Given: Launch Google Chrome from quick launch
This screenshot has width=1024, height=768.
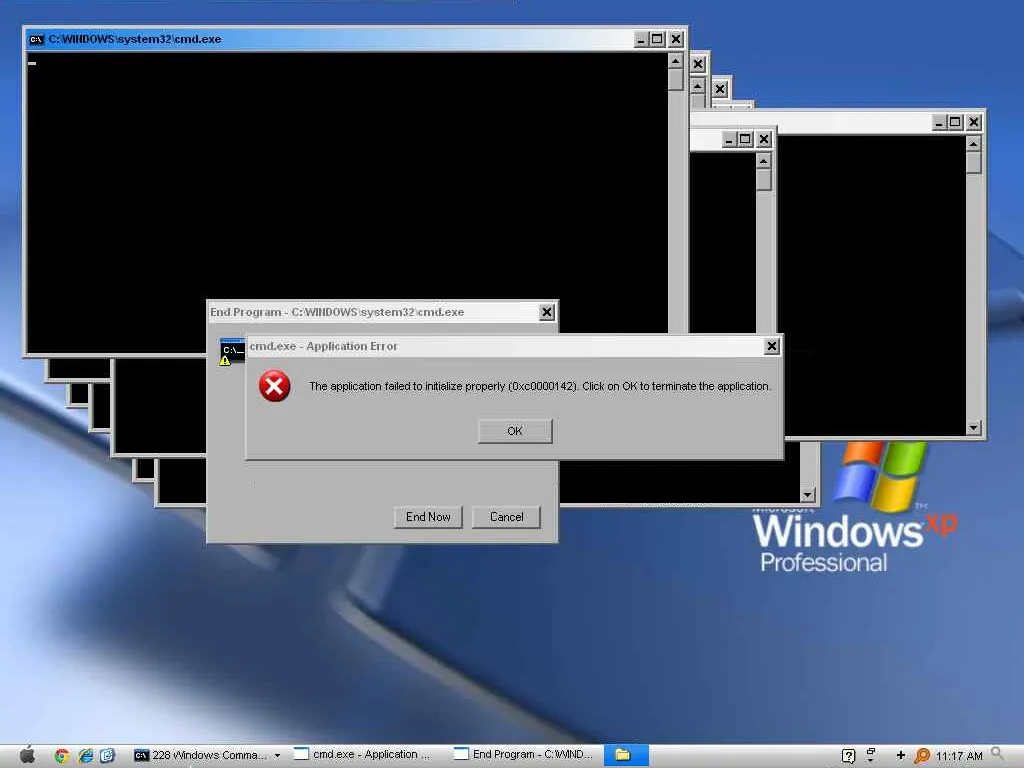Looking at the screenshot, I should point(62,756).
